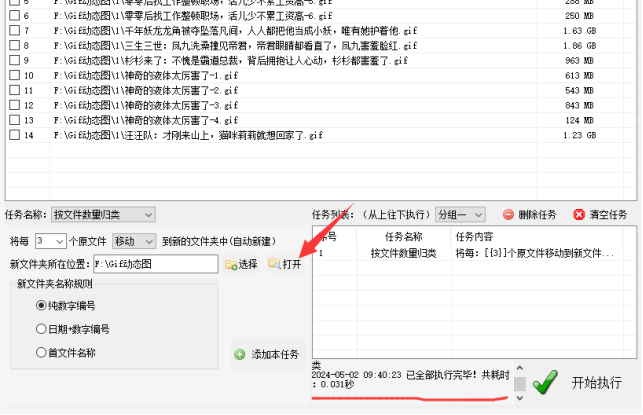The image size is (643, 415).
Task: Click the 新文件夹所在位置 path input field
Action: (156, 264)
